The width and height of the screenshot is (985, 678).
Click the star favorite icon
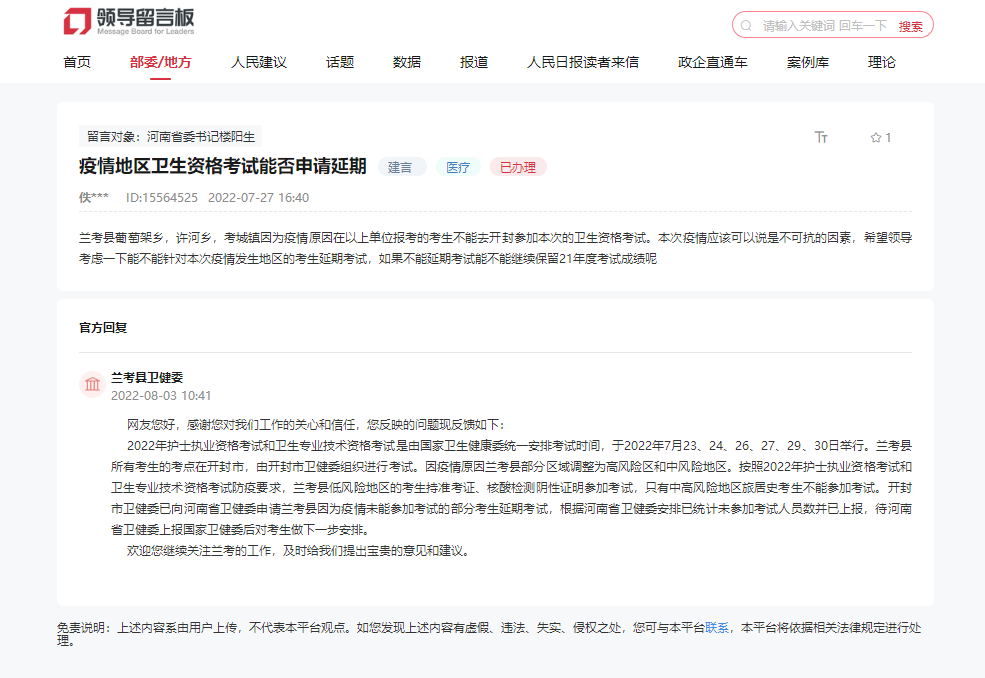(875, 137)
